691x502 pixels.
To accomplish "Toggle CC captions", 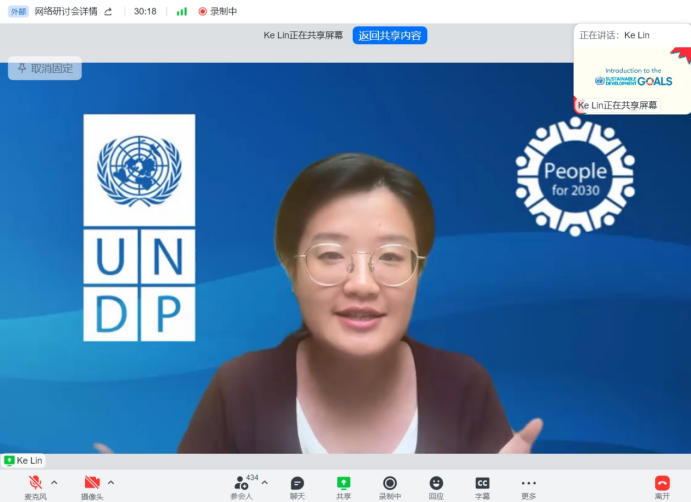I will point(483,487).
